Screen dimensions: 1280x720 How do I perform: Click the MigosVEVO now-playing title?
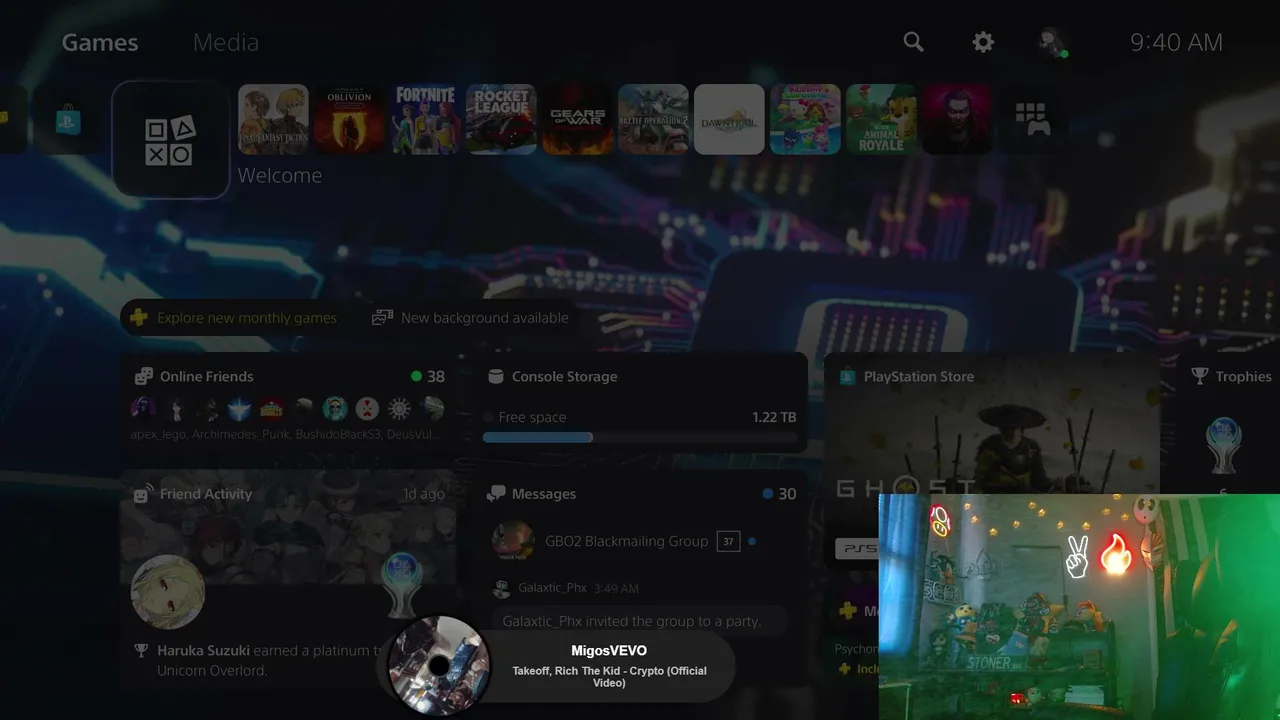tap(609, 651)
